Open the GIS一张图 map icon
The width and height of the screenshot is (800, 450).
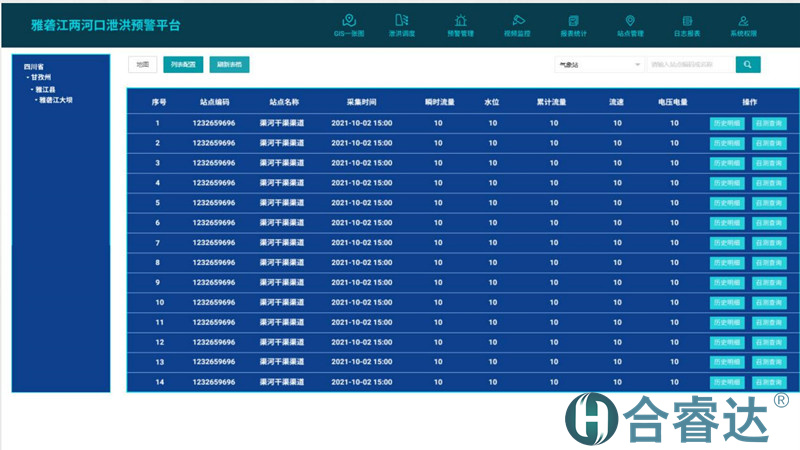[349, 20]
